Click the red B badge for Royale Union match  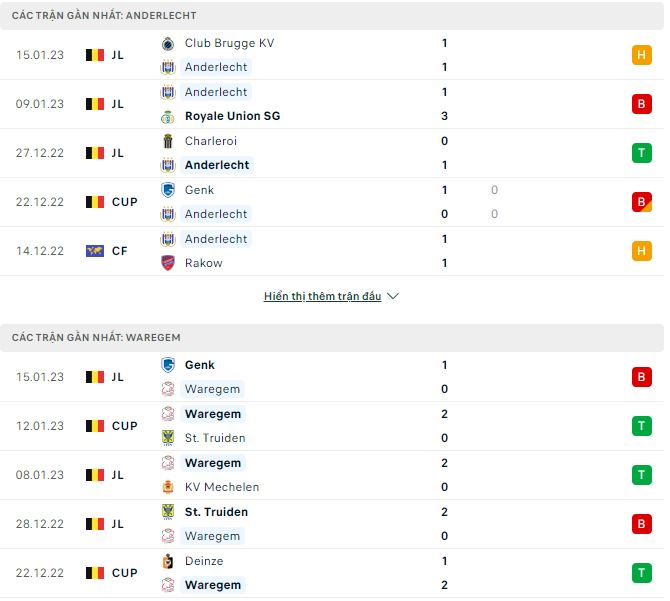pyautogui.click(x=642, y=104)
